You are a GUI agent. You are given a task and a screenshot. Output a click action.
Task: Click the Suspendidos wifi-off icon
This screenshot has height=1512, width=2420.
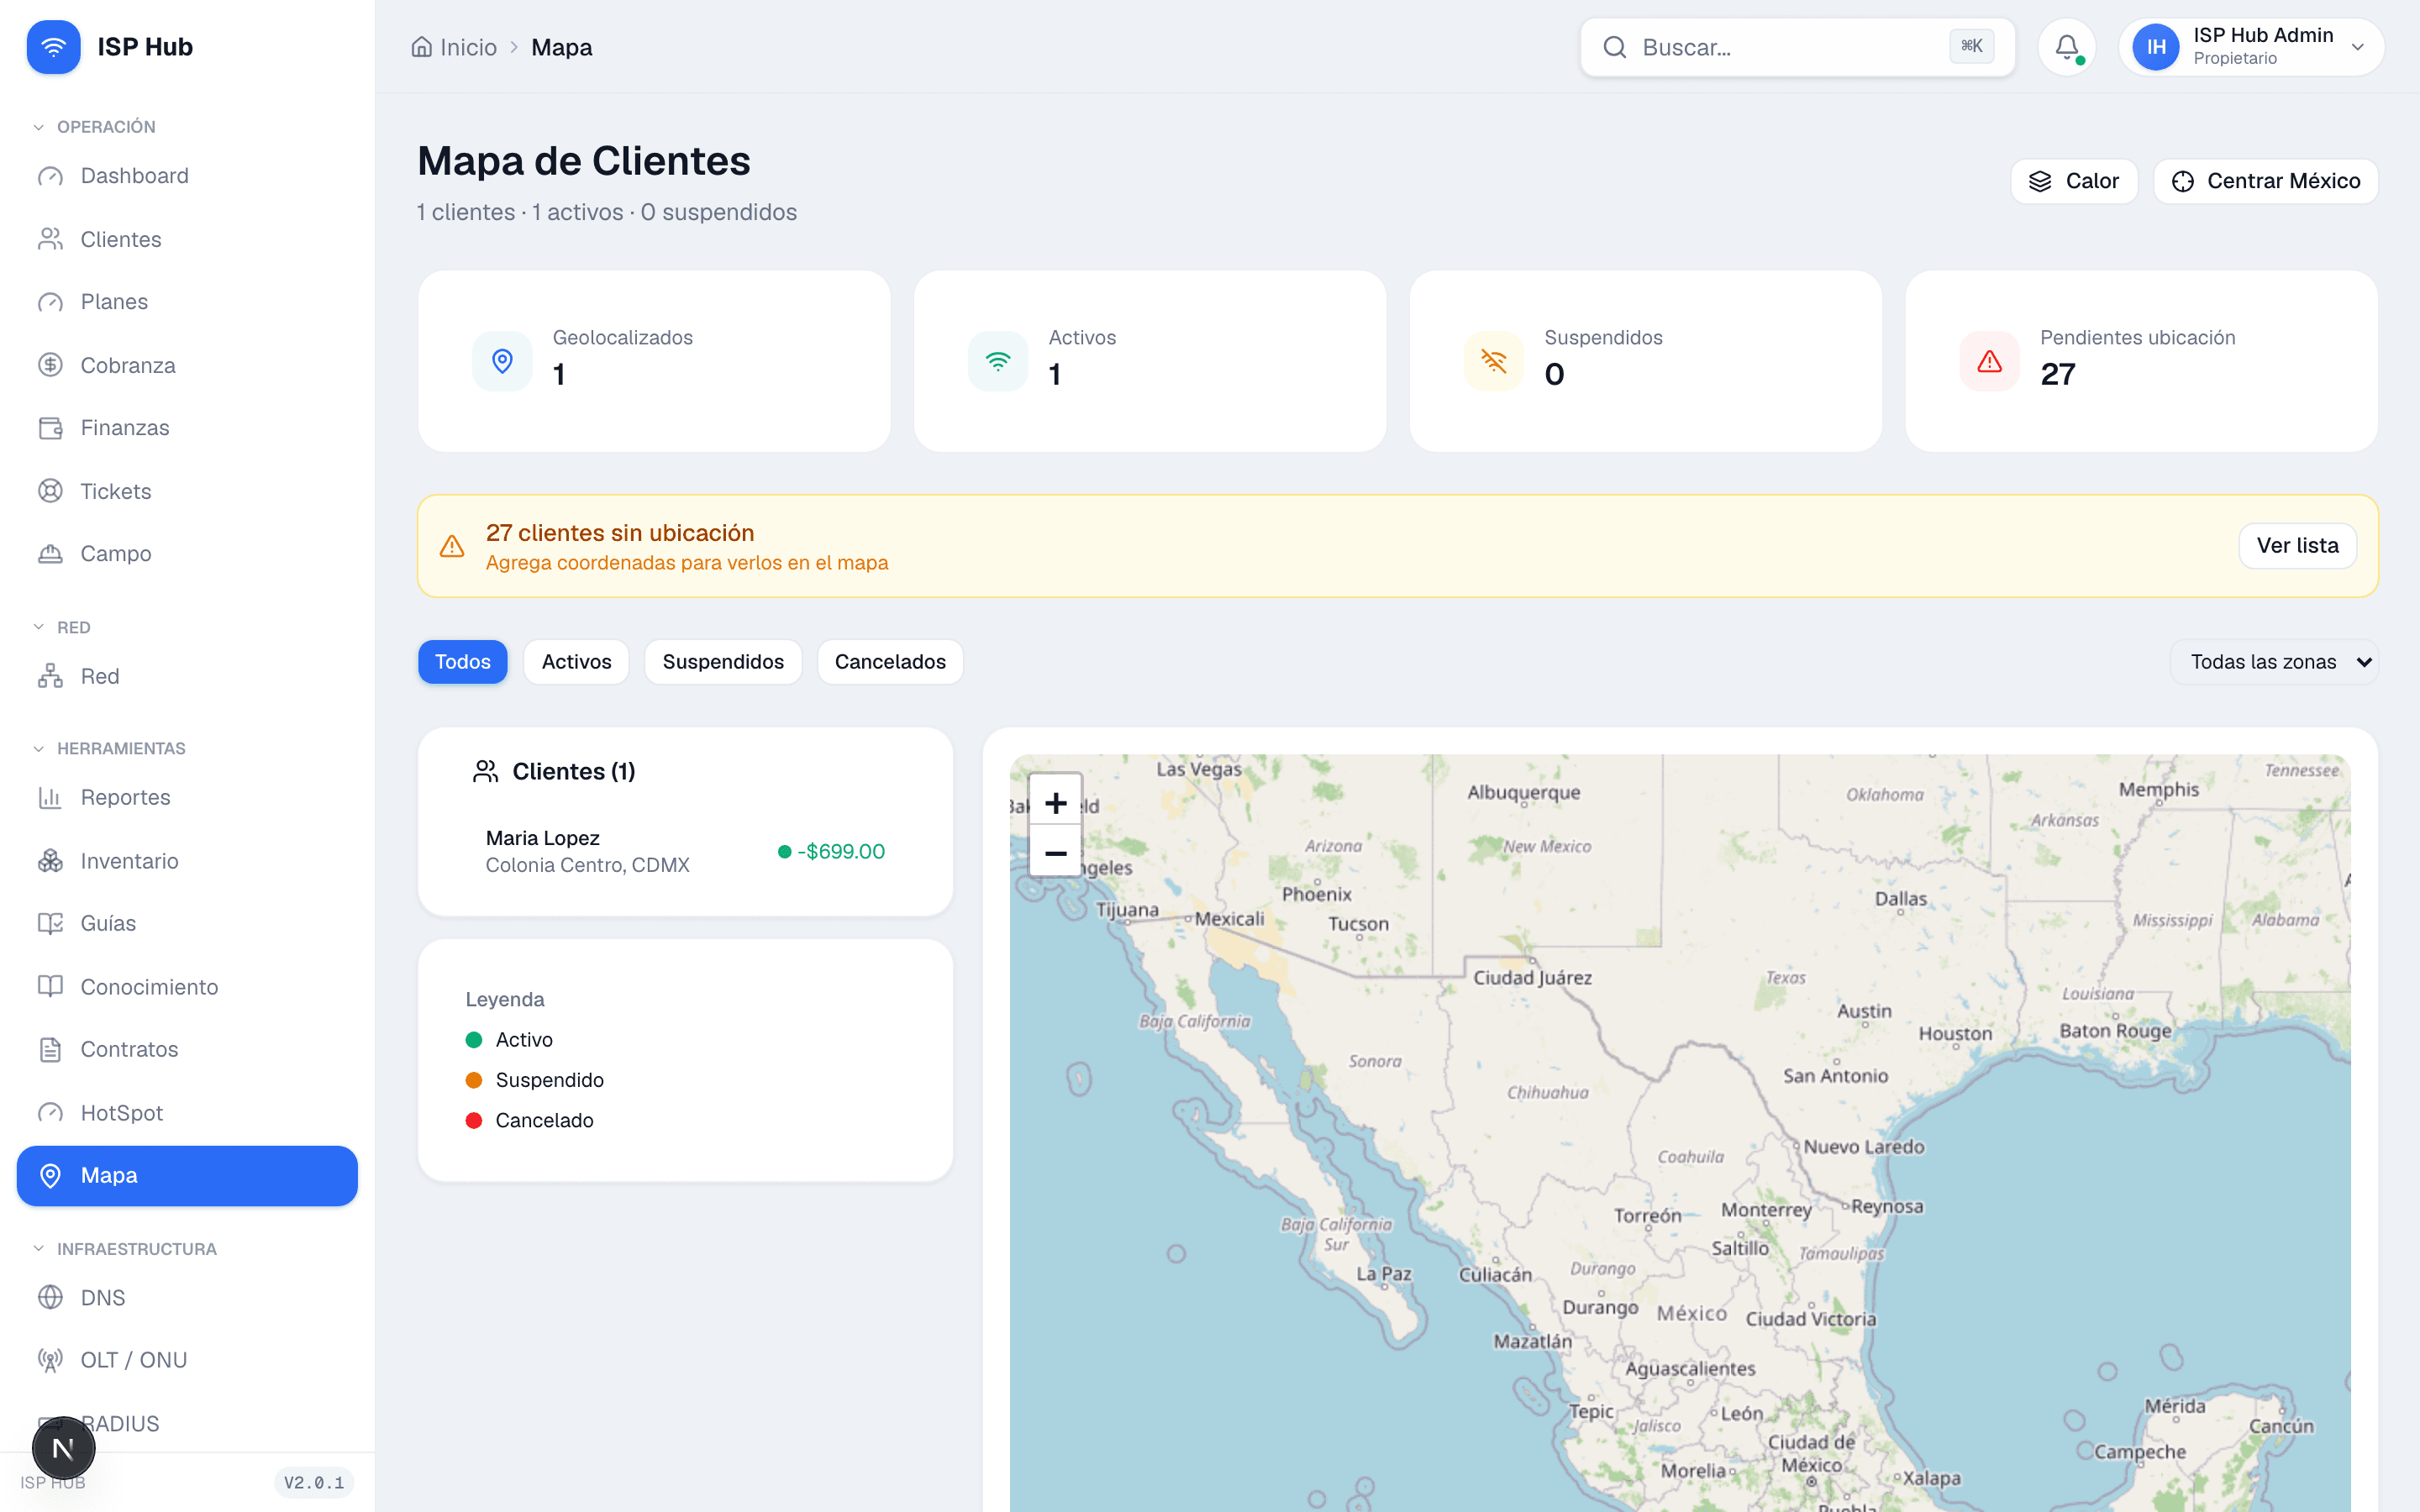(1494, 361)
